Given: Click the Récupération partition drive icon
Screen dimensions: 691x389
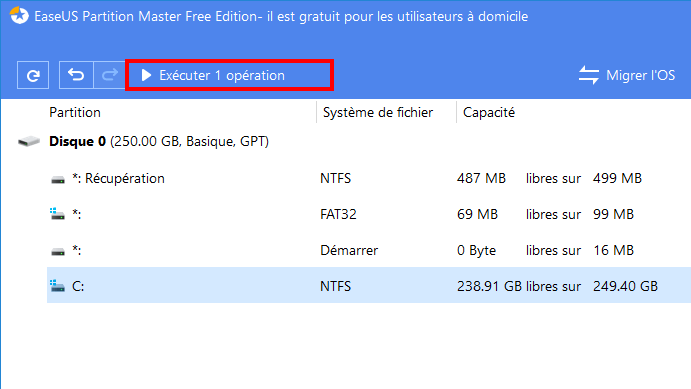Looking at the screenshot, I should click(58, 179).
